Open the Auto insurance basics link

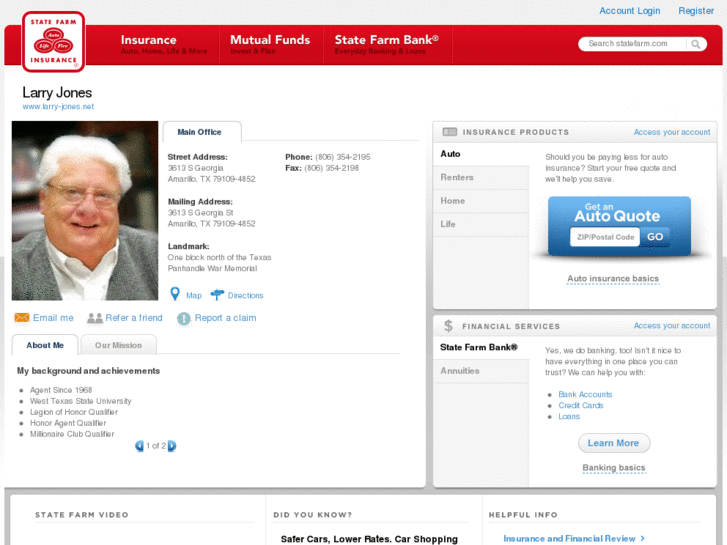613,279
